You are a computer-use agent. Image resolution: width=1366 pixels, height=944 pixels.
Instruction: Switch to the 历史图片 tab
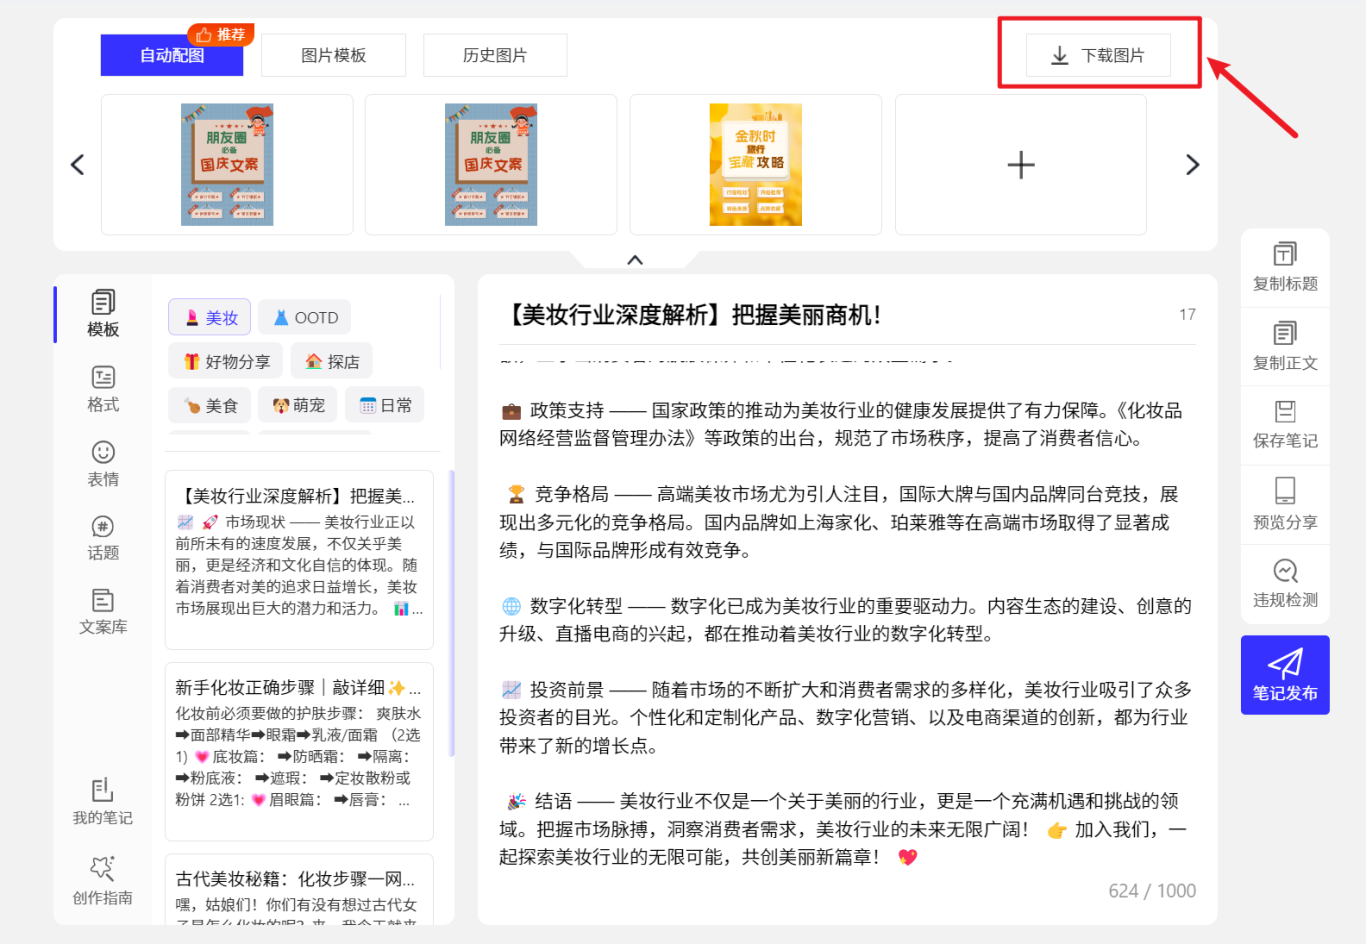[495, 55]
